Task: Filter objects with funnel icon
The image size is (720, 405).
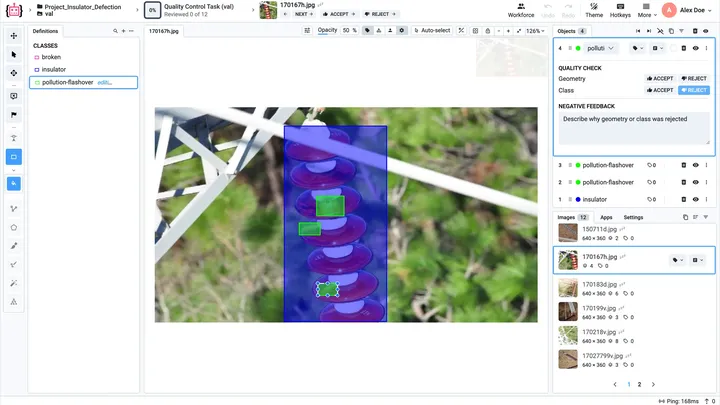Action: [681, 31]
